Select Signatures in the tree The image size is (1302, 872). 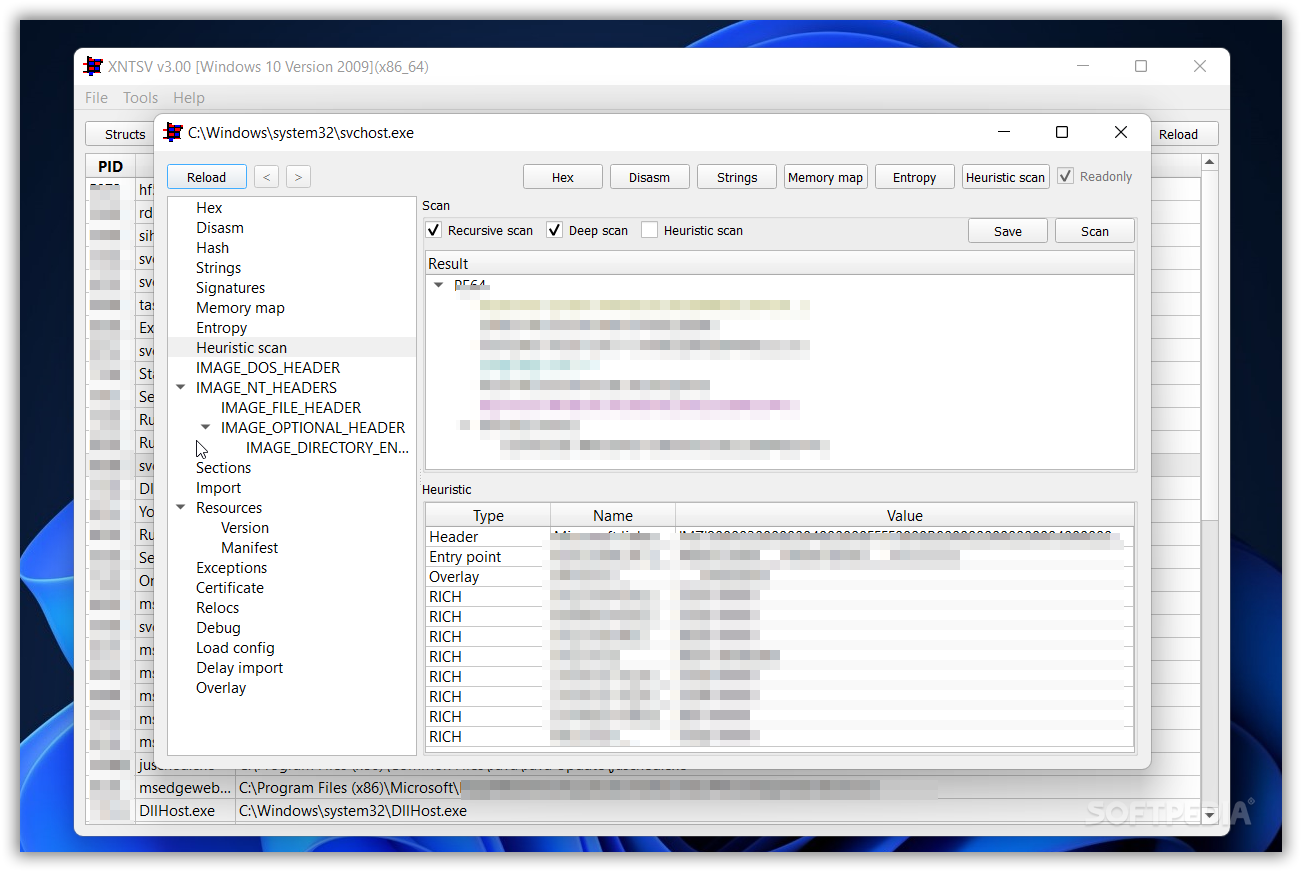click(x=230, y=287)
